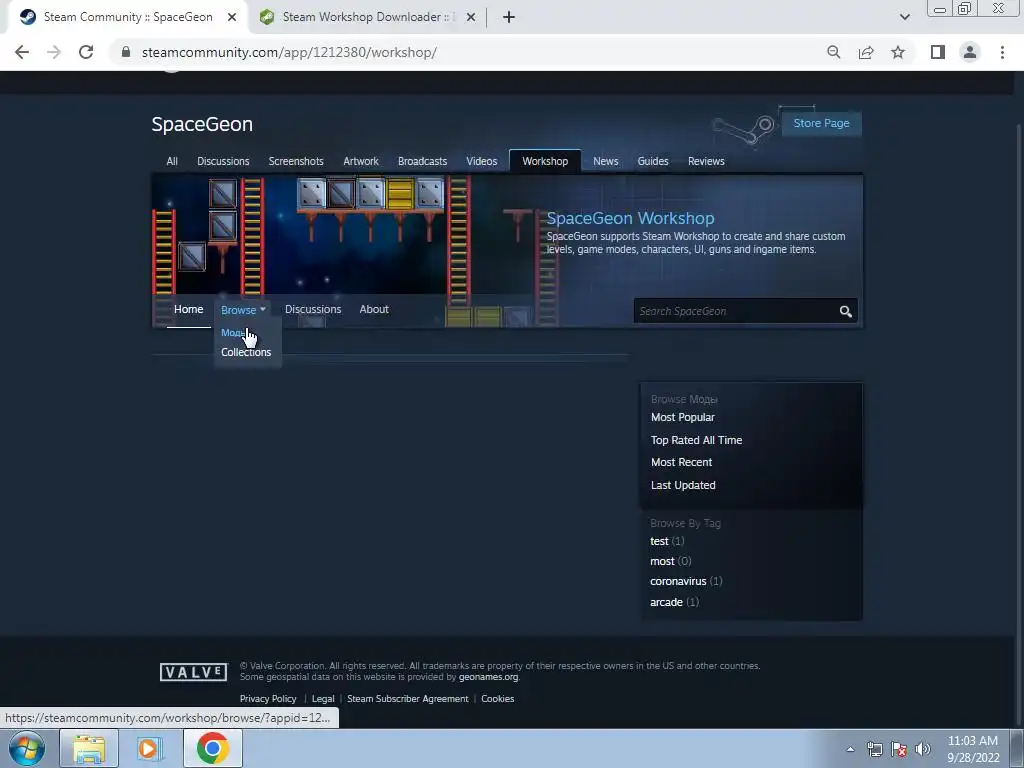The width and height of the screenshot is (1024, 768).
Task: Open the workshop About page
Action: [374, 310]
